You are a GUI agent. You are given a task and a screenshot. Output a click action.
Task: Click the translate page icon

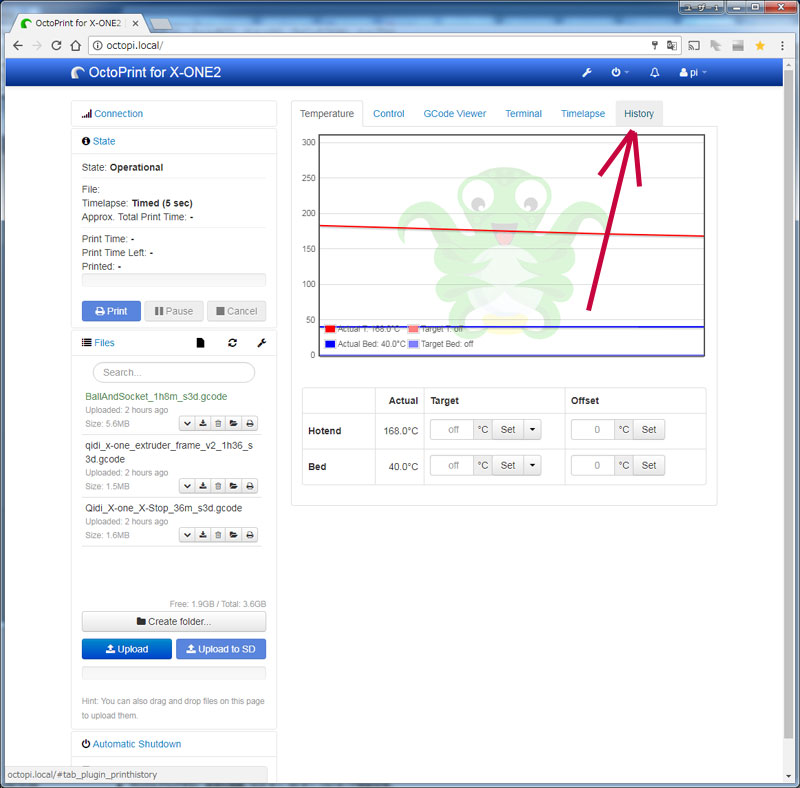coord(672,45)
